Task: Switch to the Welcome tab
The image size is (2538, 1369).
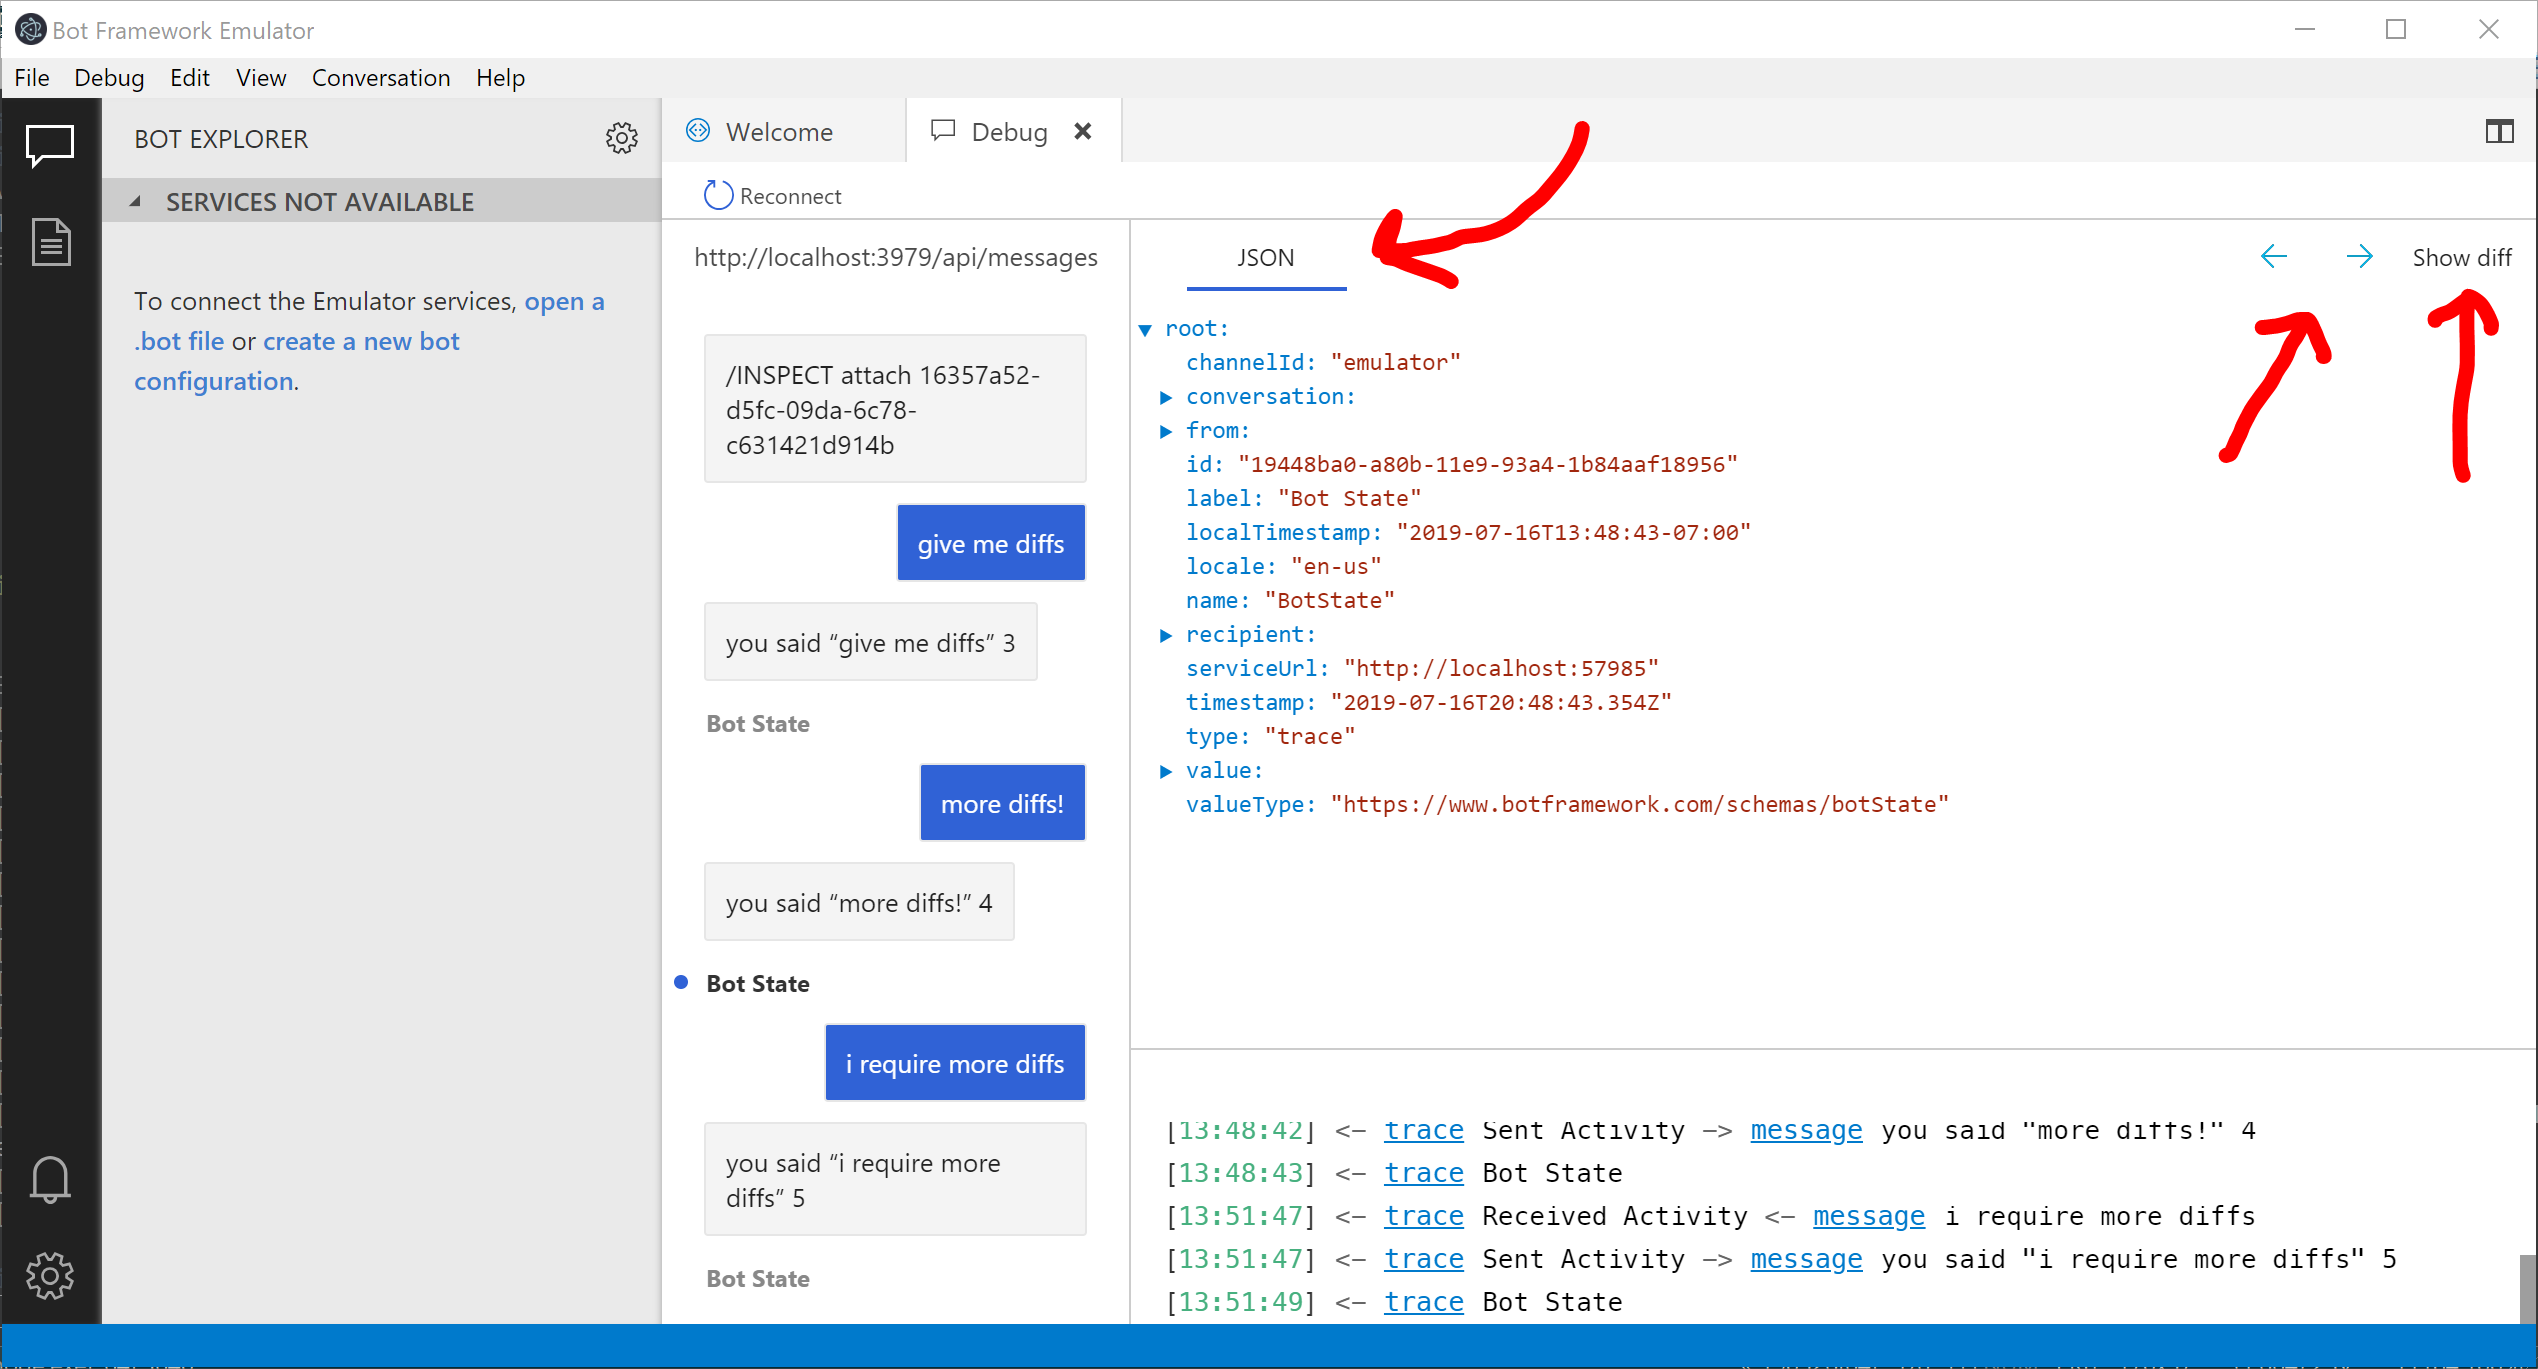Action: coord(783,131)
